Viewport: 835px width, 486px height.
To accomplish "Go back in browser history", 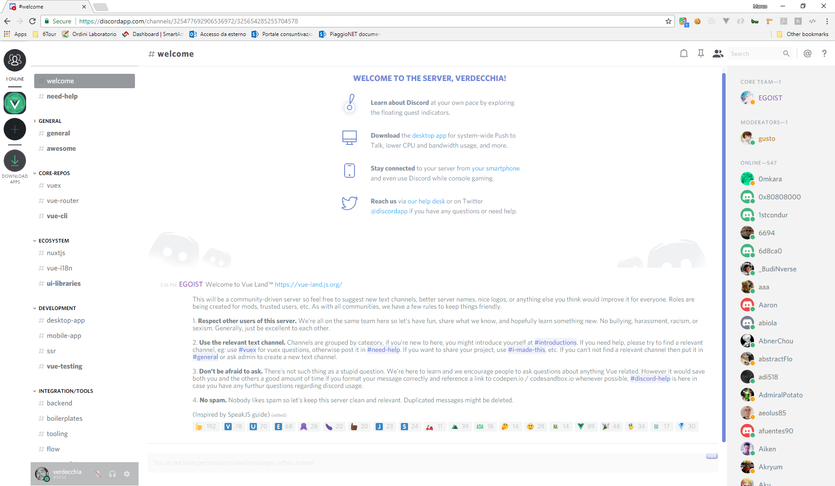I will click(x=7, y=21).
